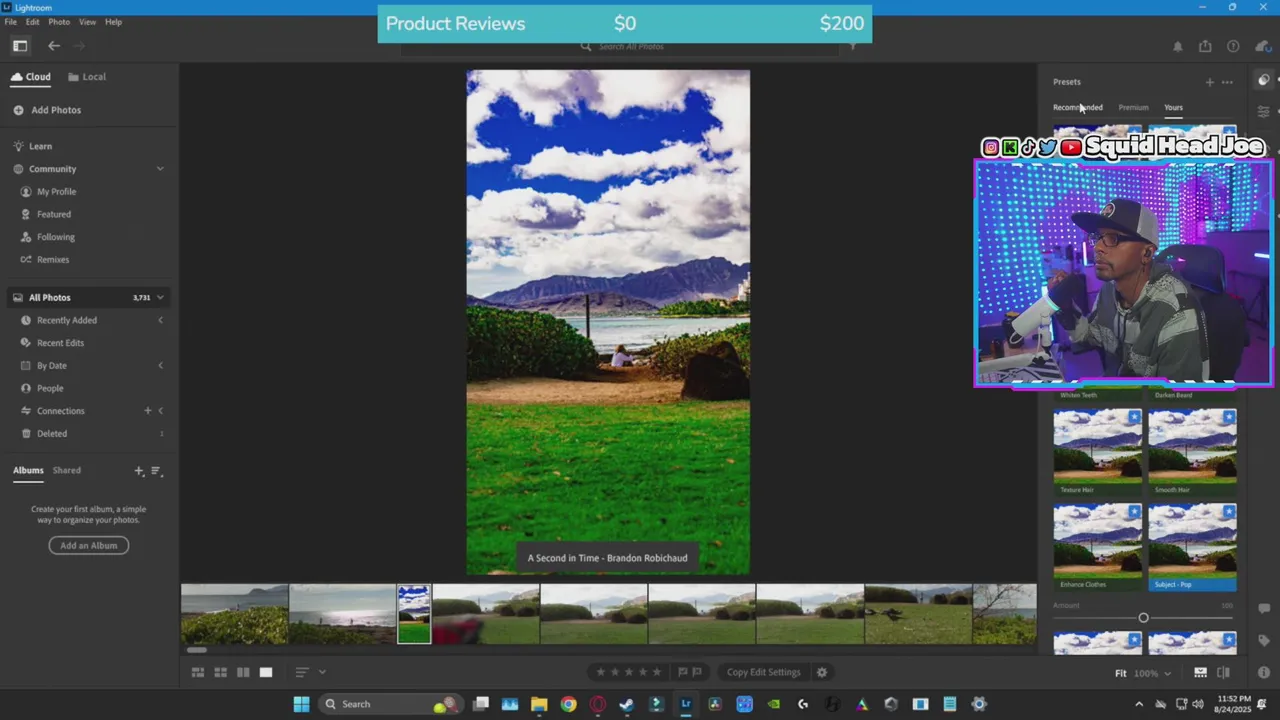The height and width of the screenshot is (720, 1280).
Task: Switch to square grid view
Action: click(220, 672)
